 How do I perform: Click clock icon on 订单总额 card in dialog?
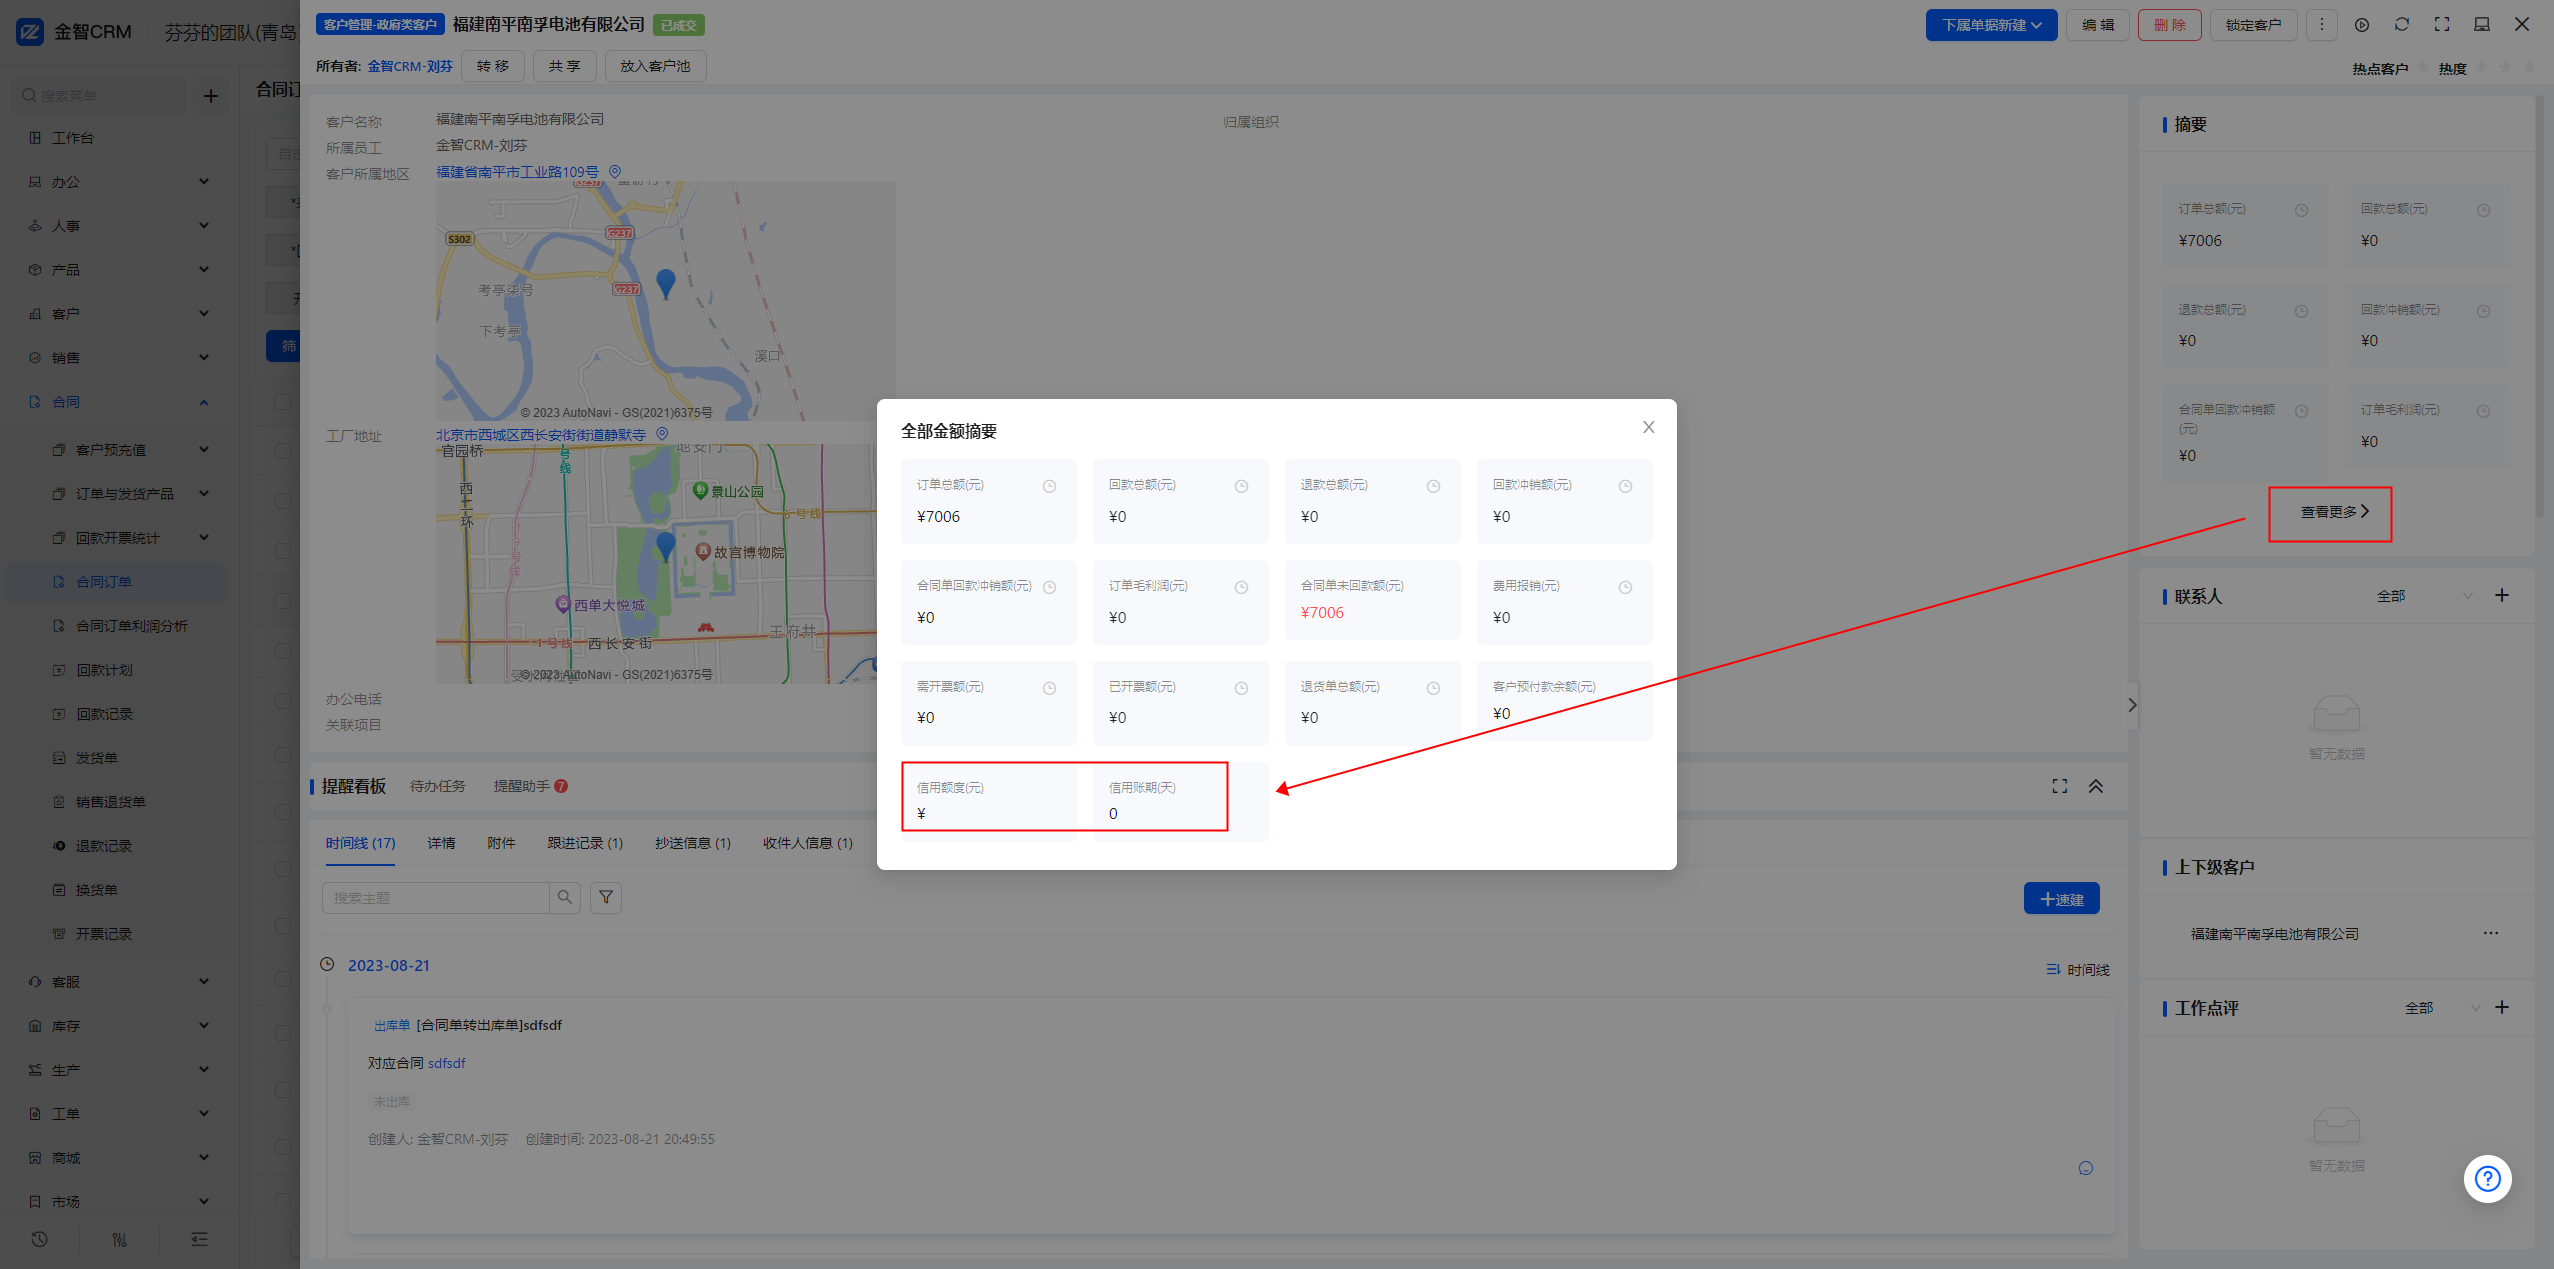pyautogui.click(x=1049, y=486)
